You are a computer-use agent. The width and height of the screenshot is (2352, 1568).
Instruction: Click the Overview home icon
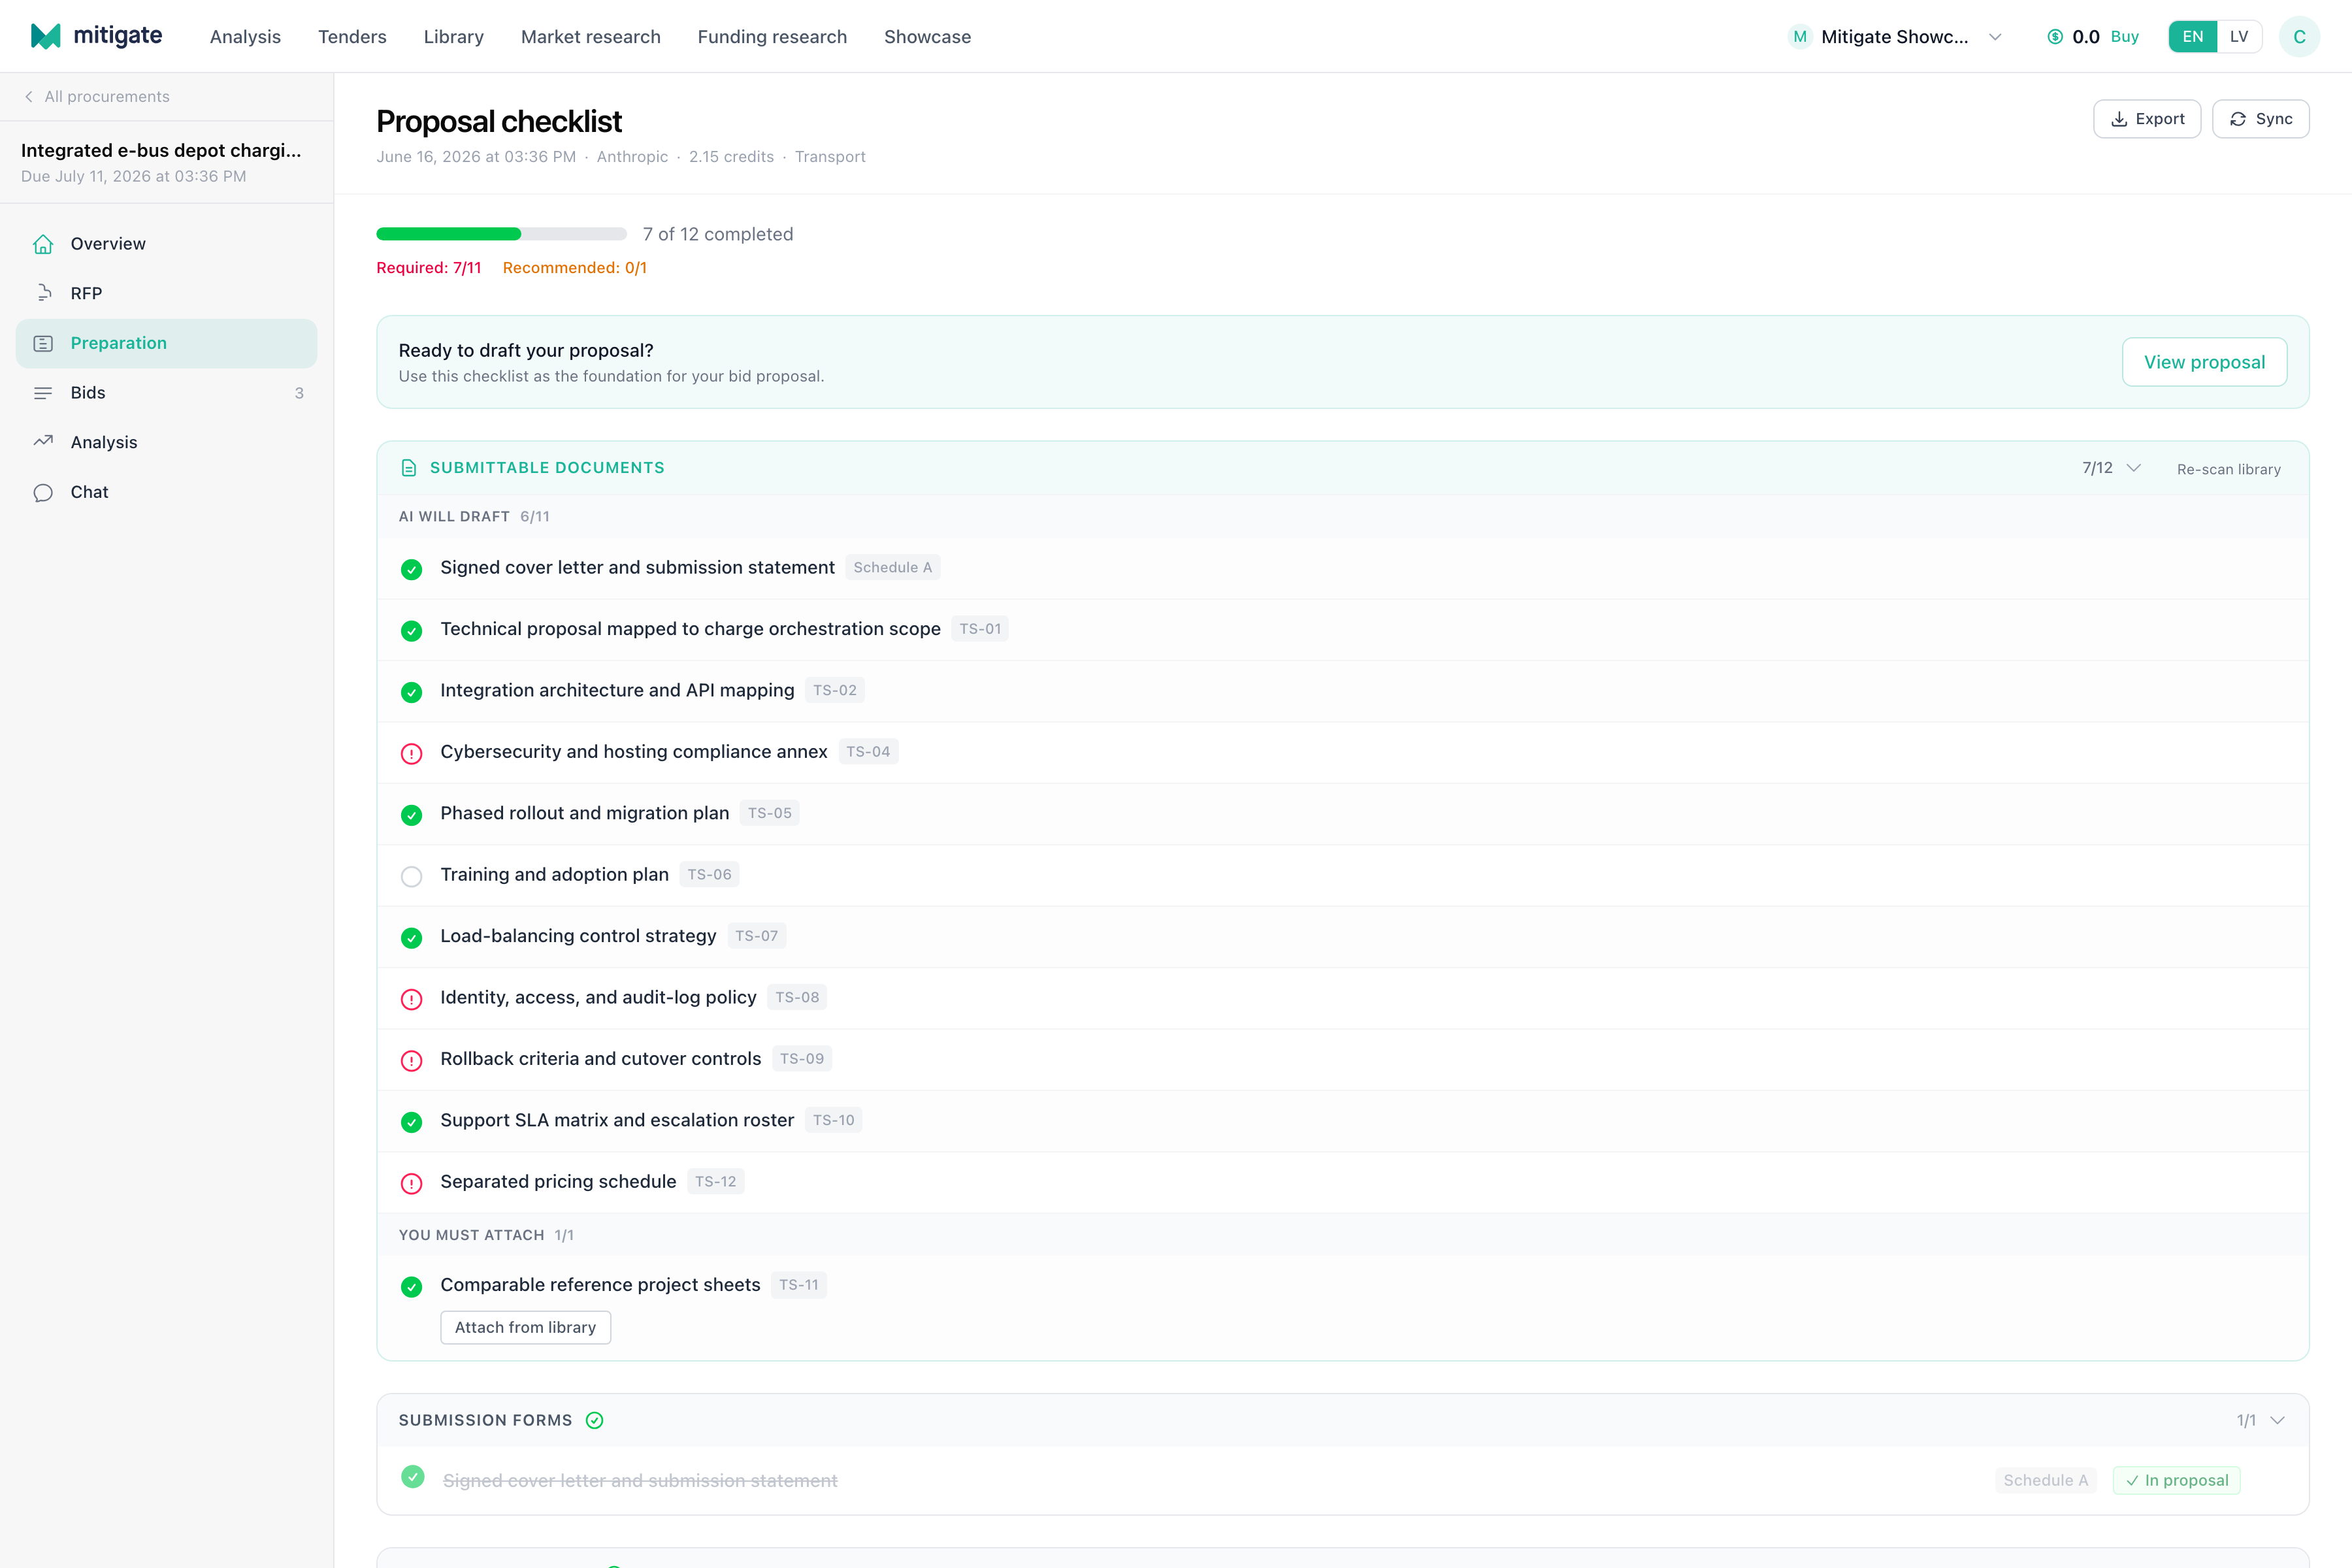tap(43, 244)
